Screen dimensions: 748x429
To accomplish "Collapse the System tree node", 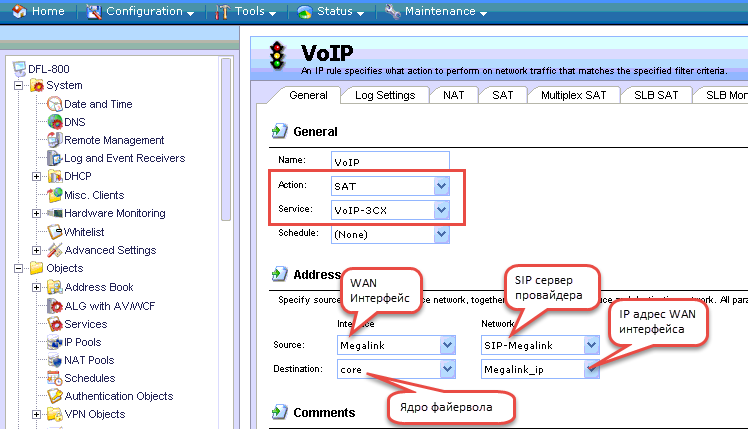I will click(x=18, y=86).
